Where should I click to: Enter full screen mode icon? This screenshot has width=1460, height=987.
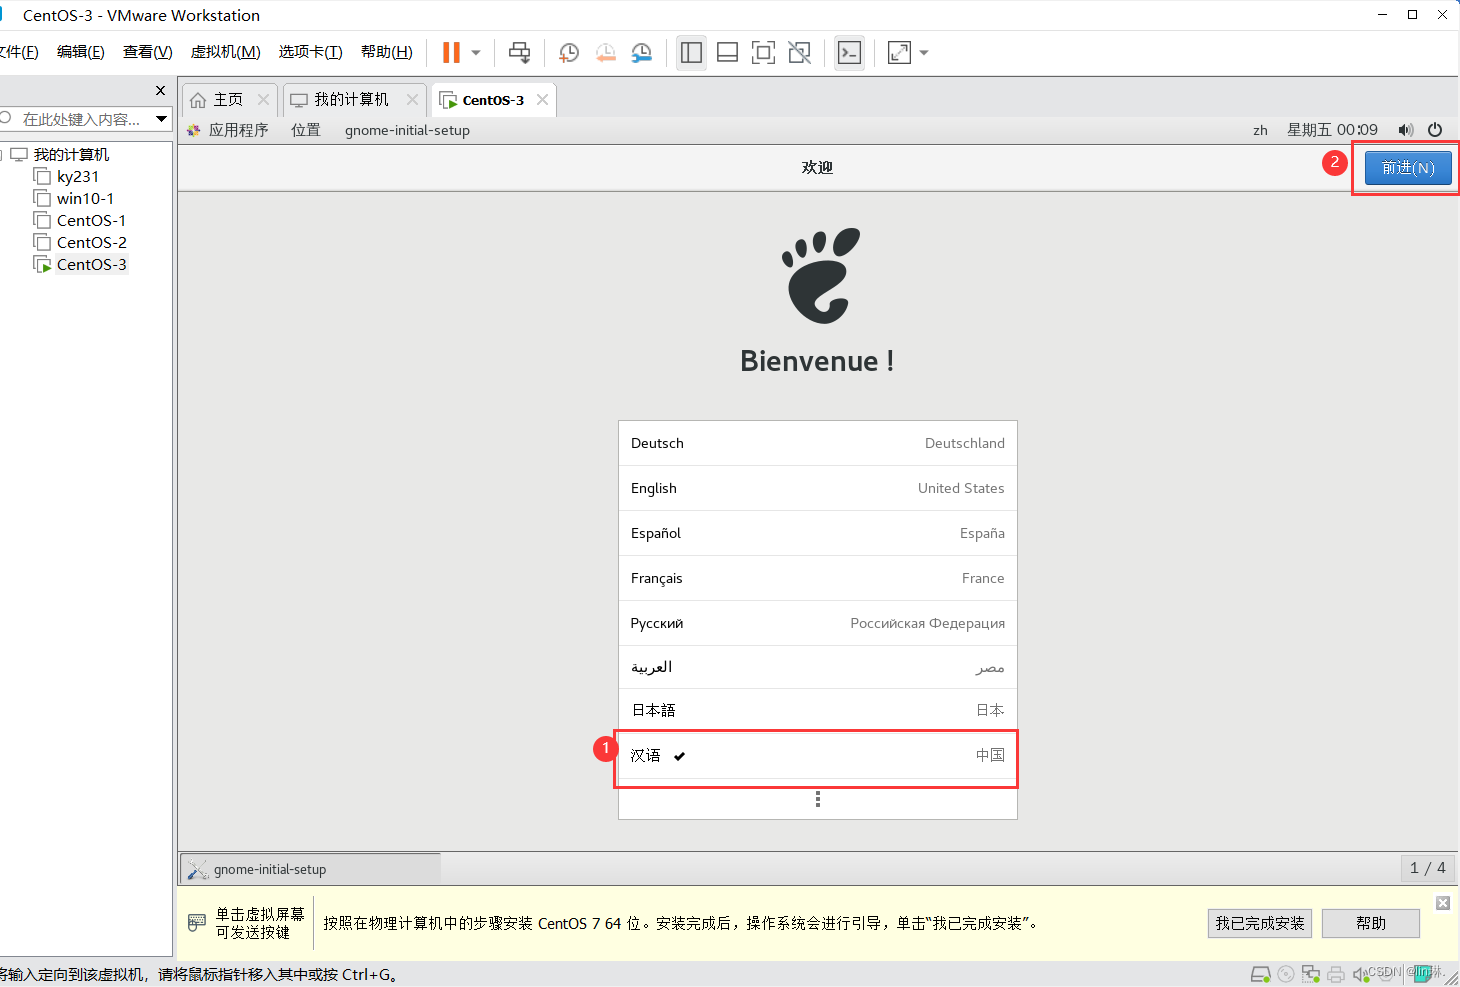coord(763,53)
